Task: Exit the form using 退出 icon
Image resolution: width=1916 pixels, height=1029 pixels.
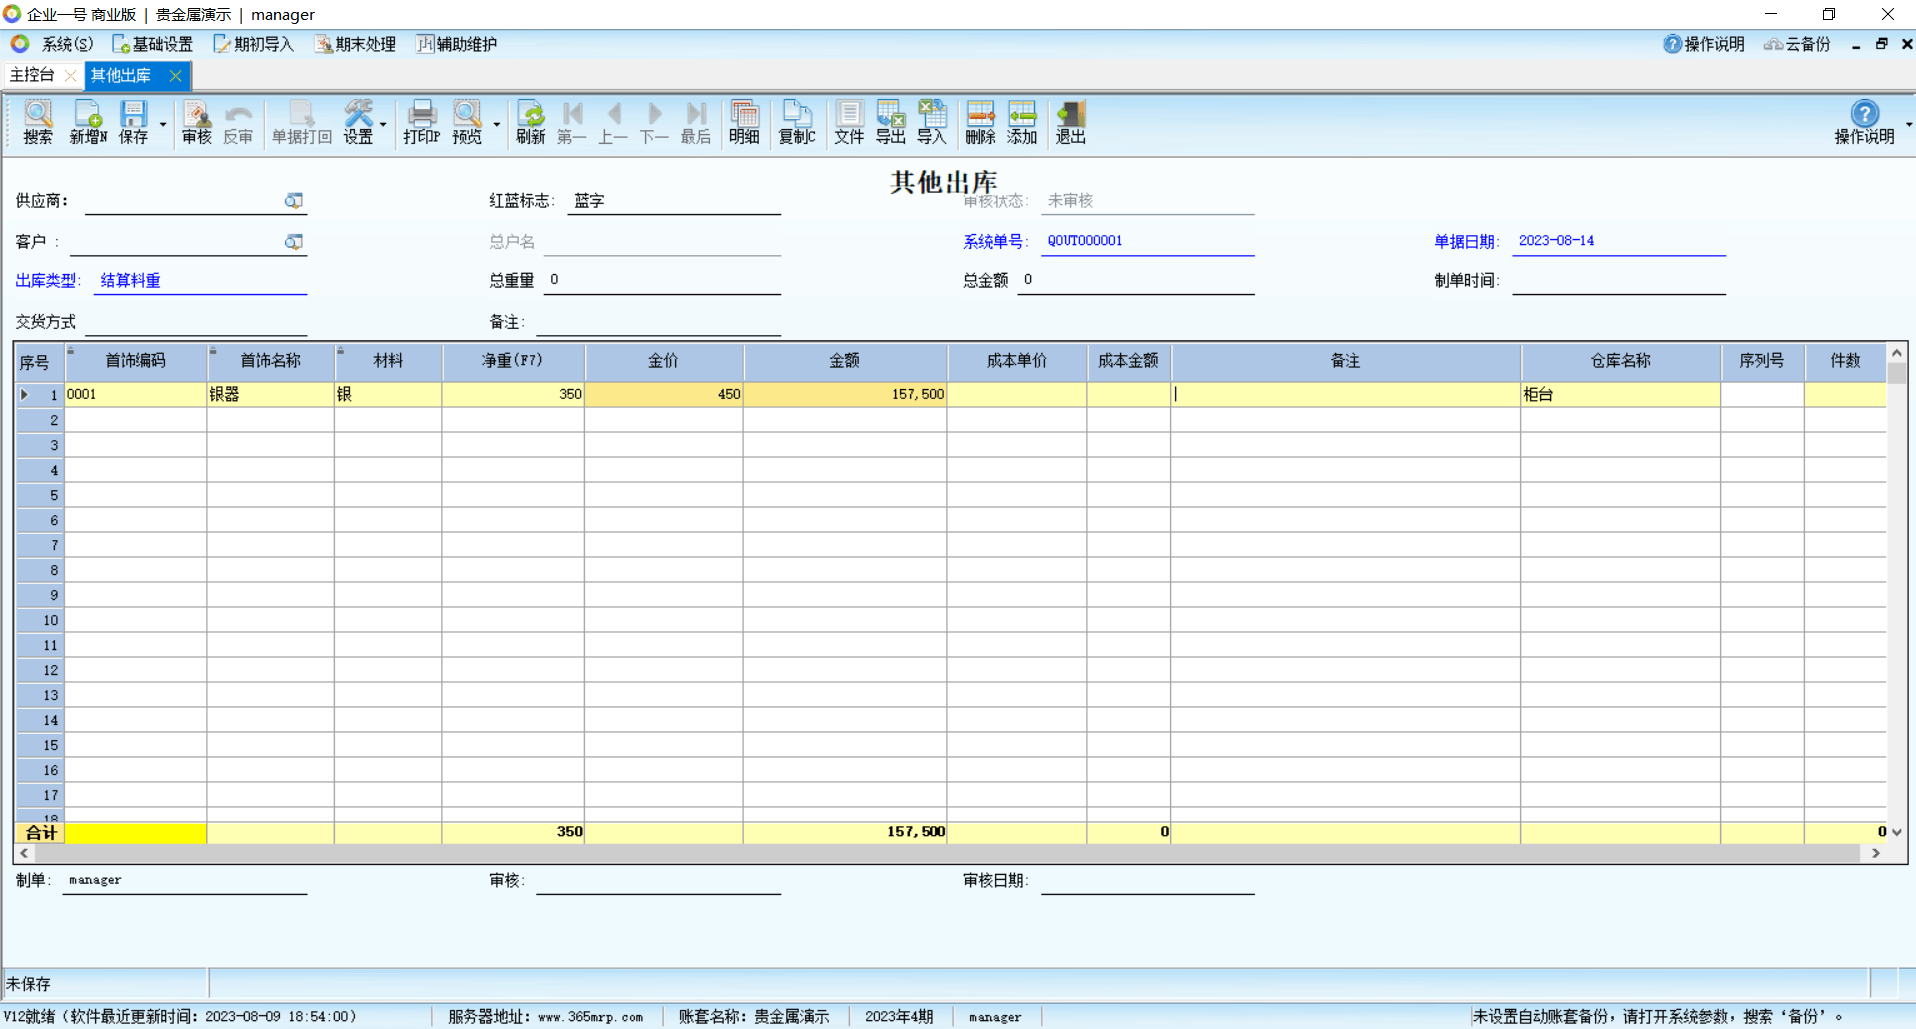Action: coord(1070,122)
